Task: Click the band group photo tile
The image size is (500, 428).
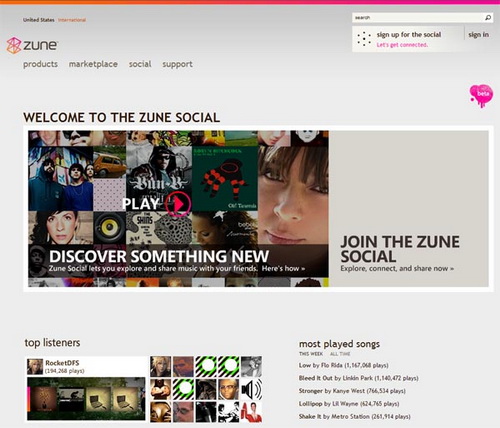Action: (61, 178)
